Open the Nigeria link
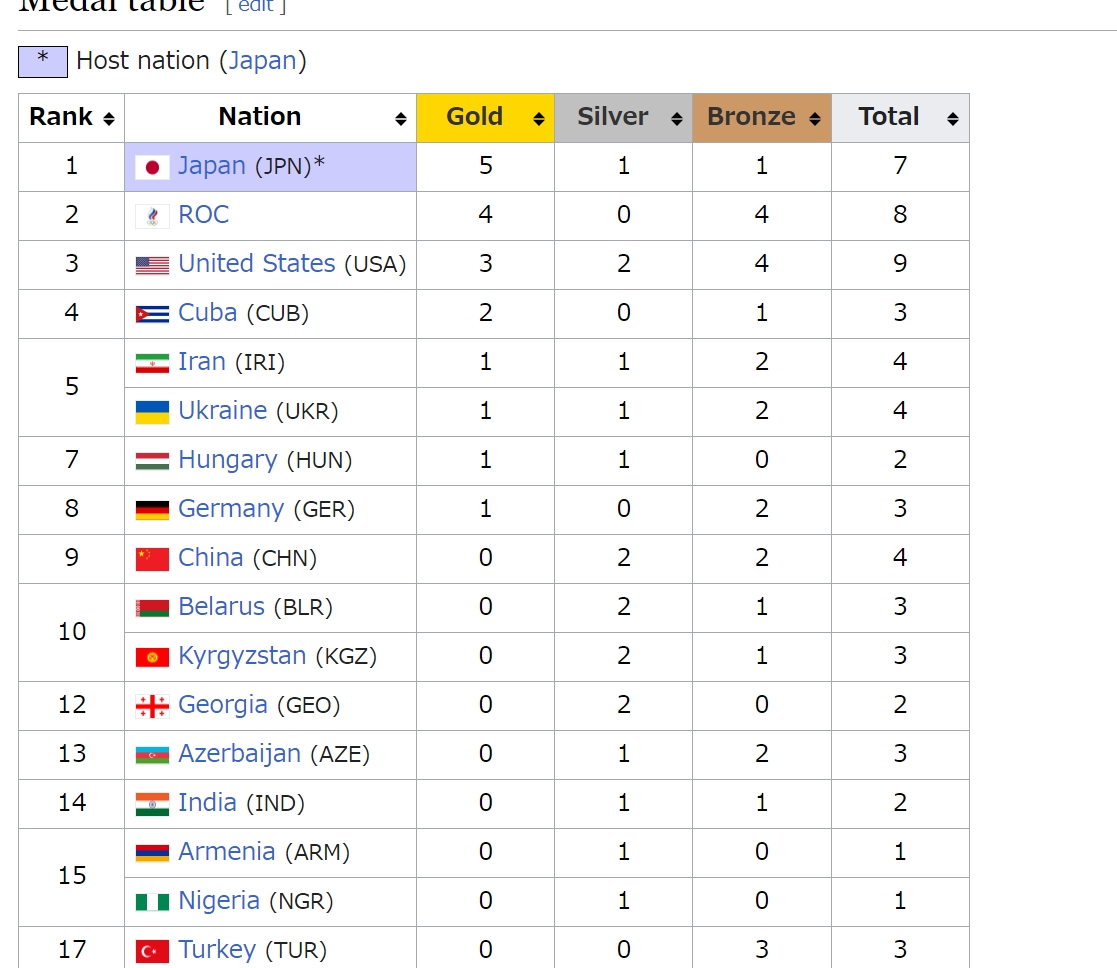 tap(219, 901)
